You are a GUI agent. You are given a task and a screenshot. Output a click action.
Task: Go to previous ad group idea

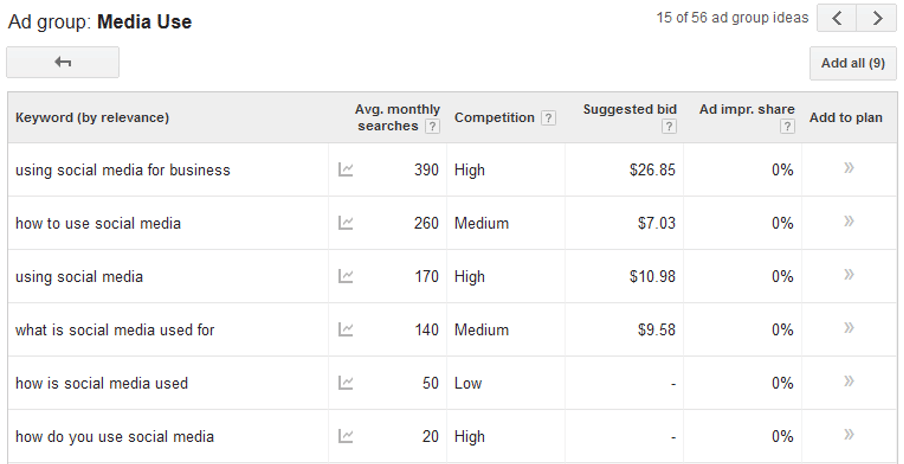coord(837,18)
